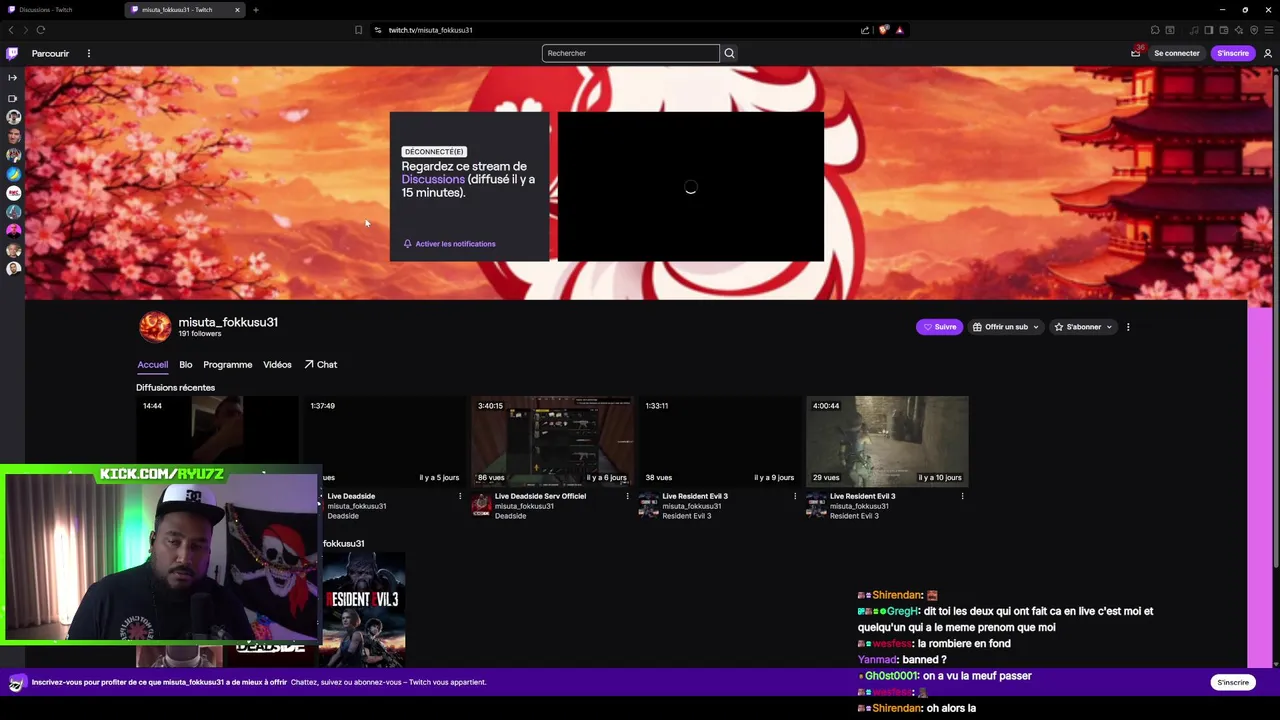Open the three-dot menu next to Parcourir
The width and height of the screenshot is (1280, 720).
[88, 53]
